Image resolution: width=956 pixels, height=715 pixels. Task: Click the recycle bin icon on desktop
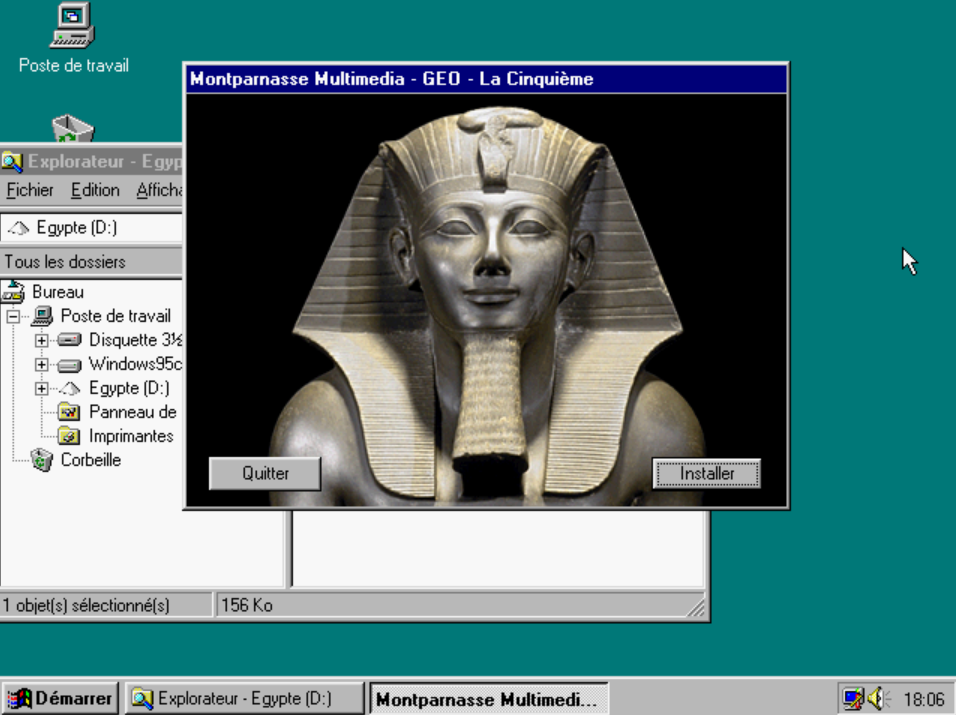[73, 128]
